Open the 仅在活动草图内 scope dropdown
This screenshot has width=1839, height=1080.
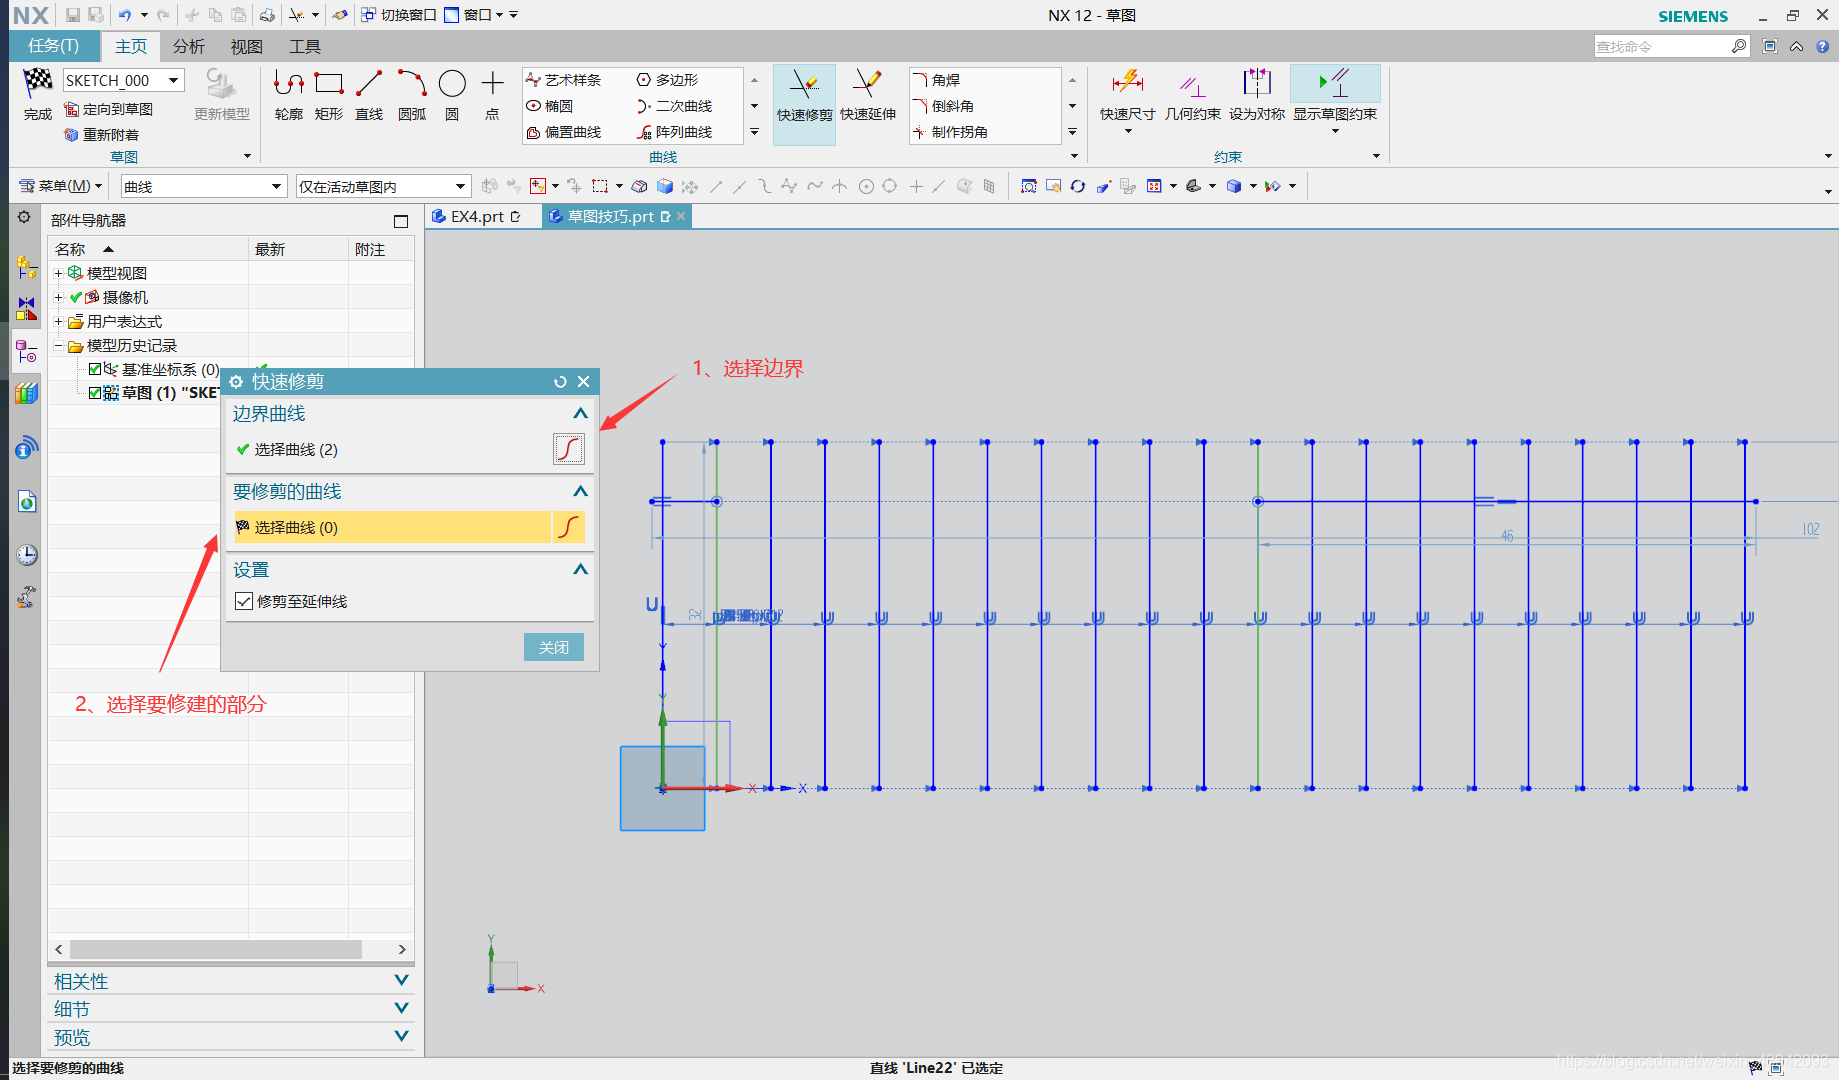click(x=460, y=187)
